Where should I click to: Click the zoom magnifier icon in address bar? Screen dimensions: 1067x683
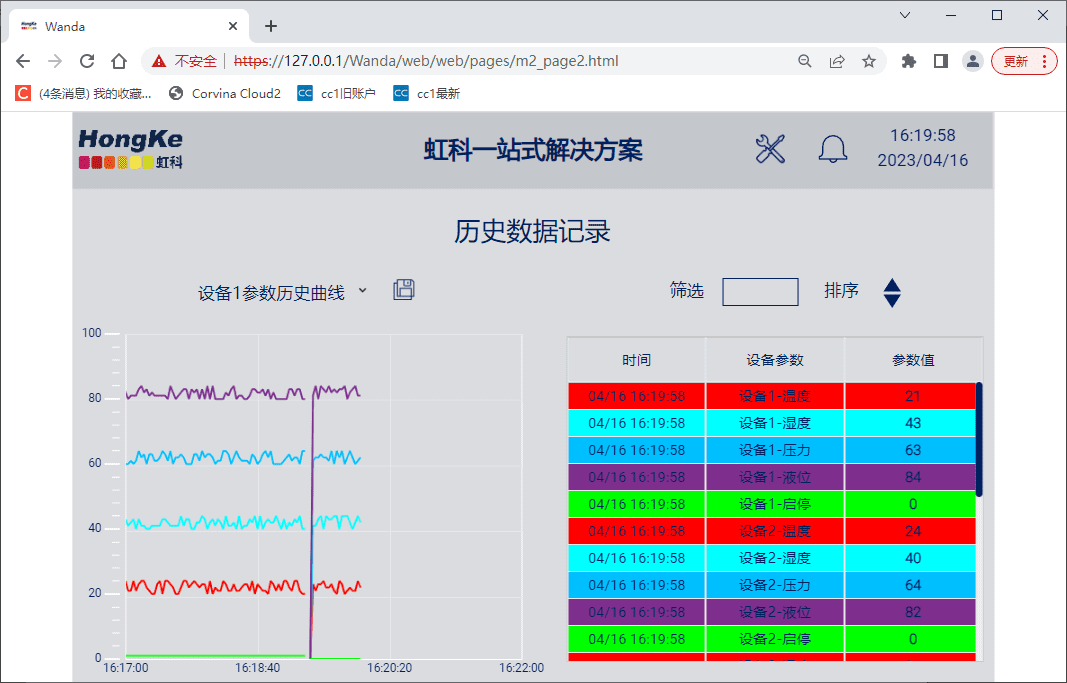[805, 61]
